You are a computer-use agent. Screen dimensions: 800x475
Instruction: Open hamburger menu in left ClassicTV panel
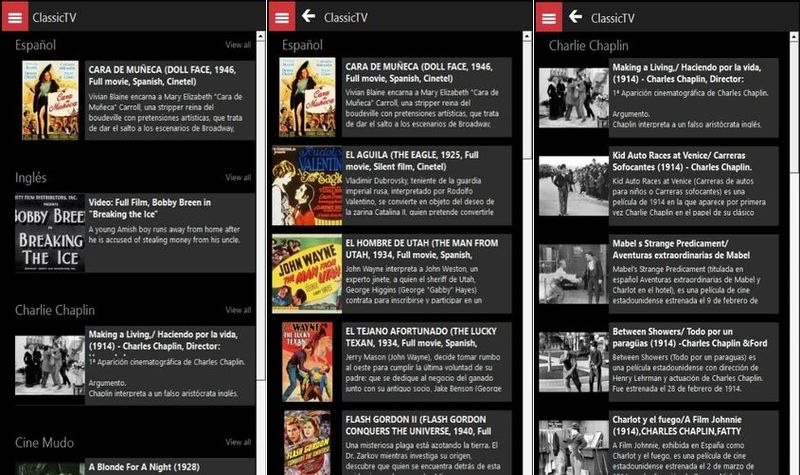[15, 17]
